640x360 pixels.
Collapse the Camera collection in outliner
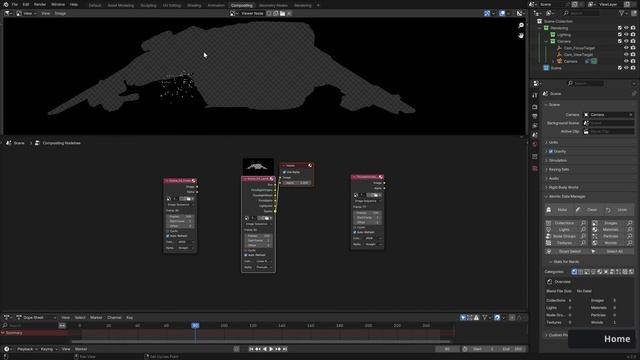coord(546,41)
